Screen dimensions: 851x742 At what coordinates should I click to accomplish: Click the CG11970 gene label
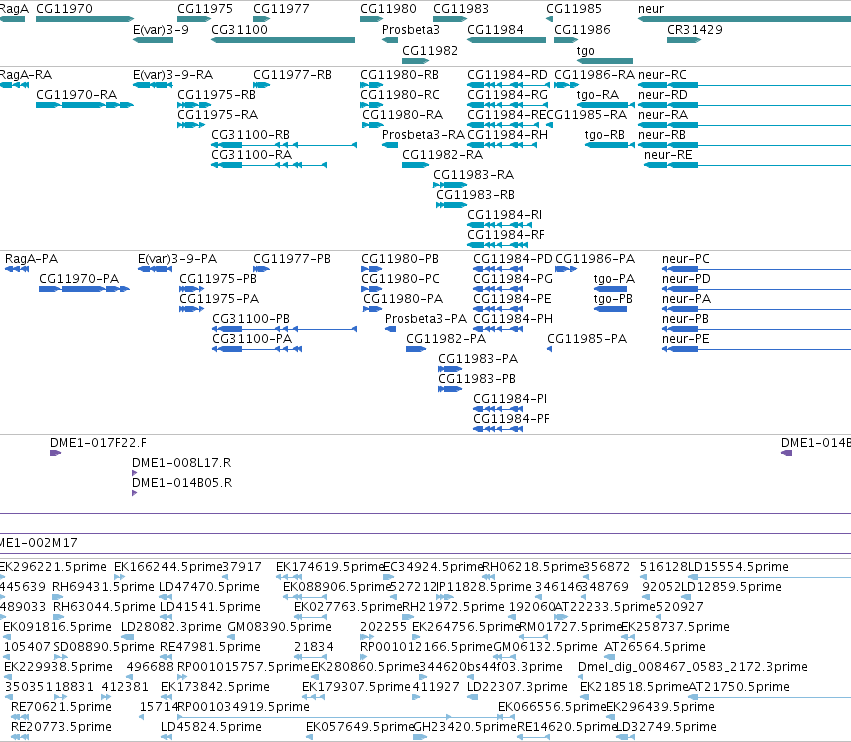coord(64,9)
